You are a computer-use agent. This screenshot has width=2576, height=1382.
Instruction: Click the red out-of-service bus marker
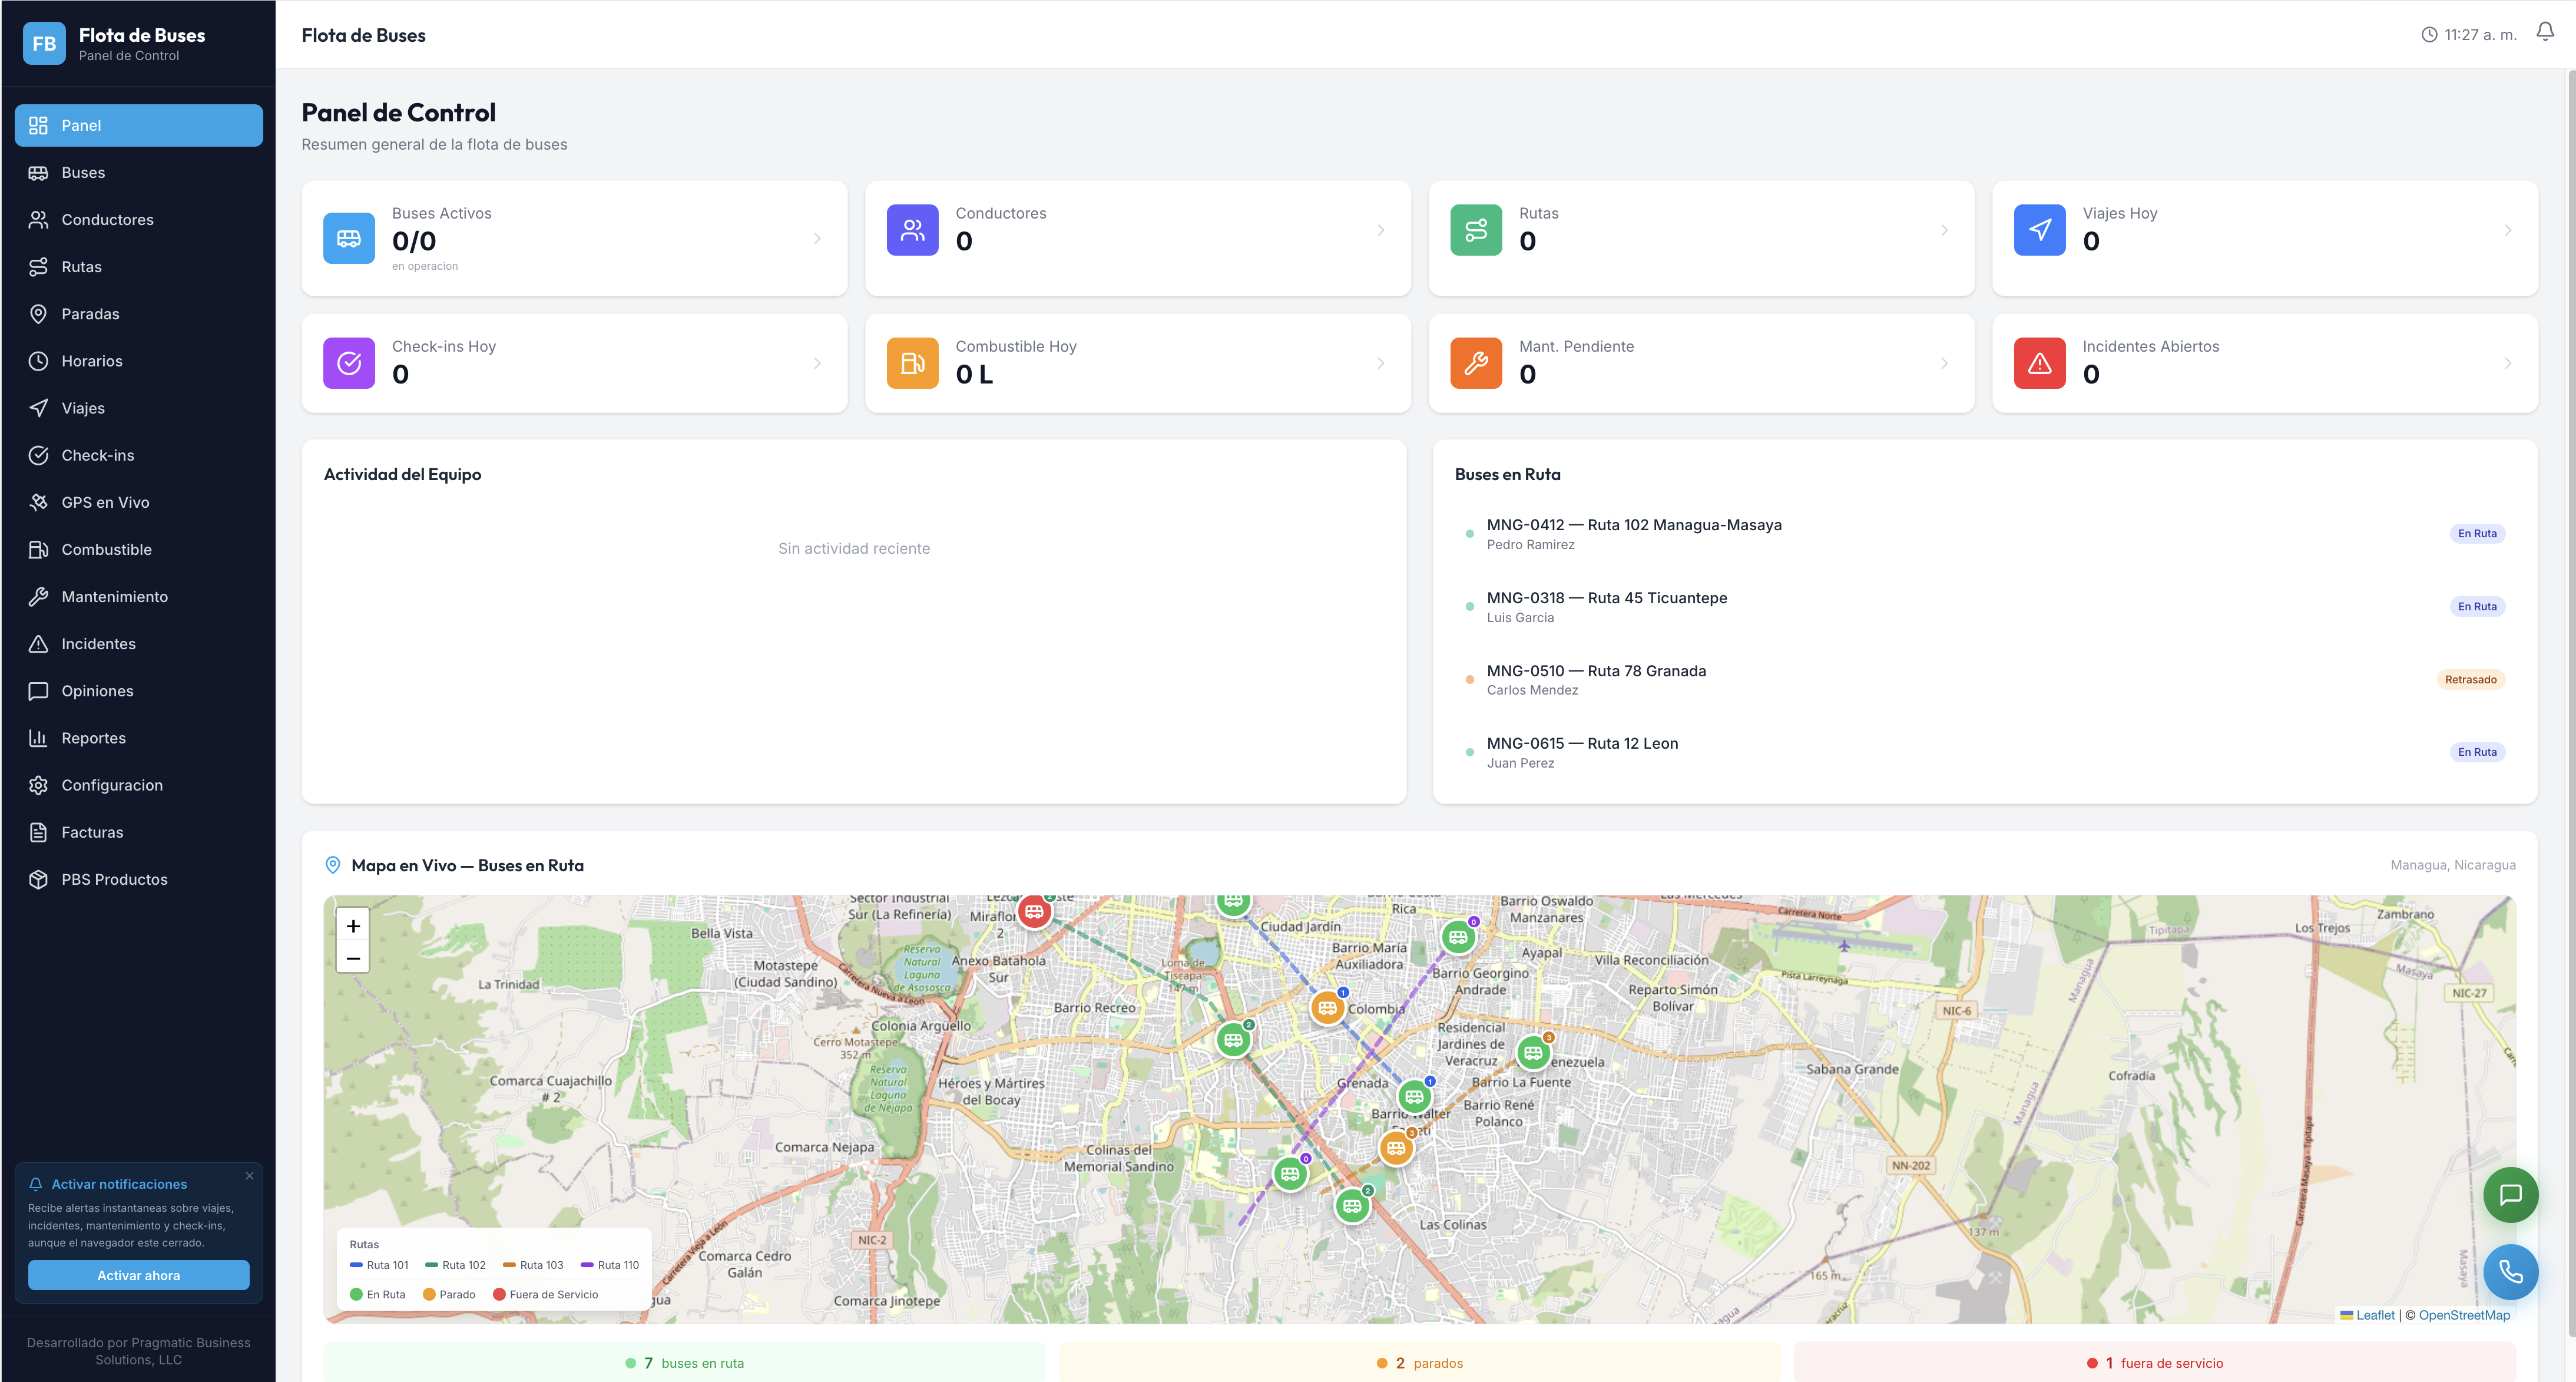pyautogui.click(x=1034, y=911)
